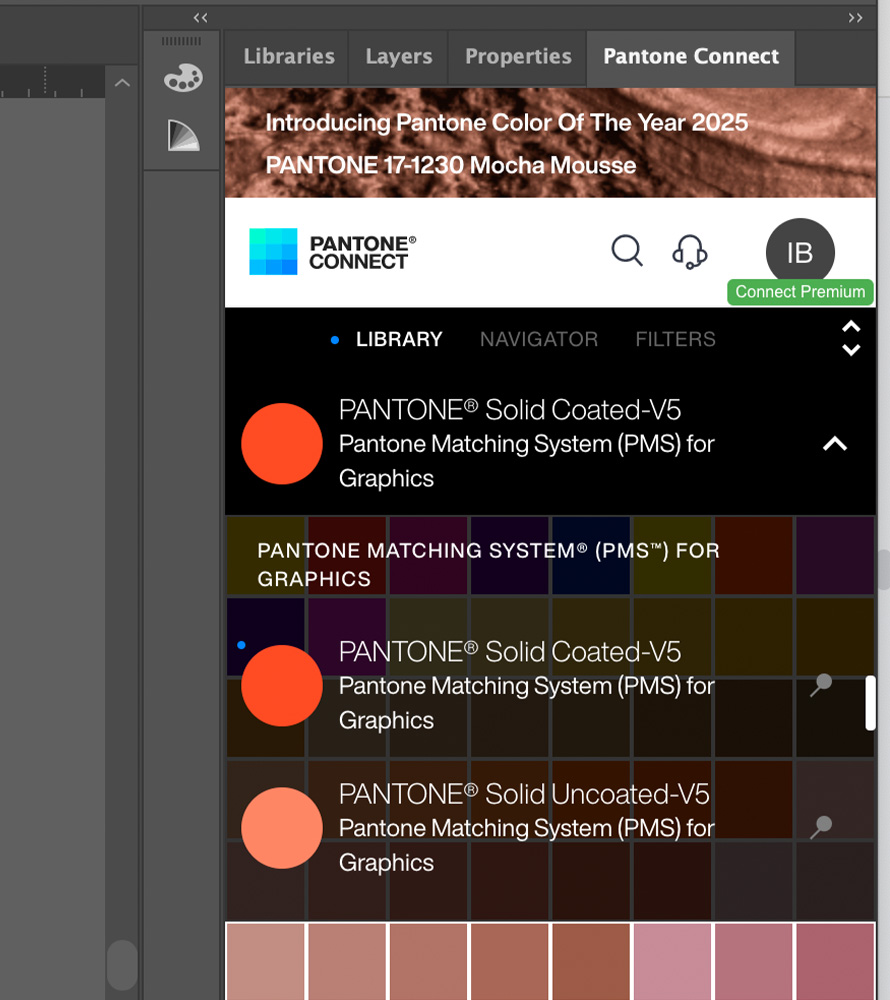Open the Swatches palette panel icon
The width and height of the screenshot is (890, 1000).
point(183,78)
